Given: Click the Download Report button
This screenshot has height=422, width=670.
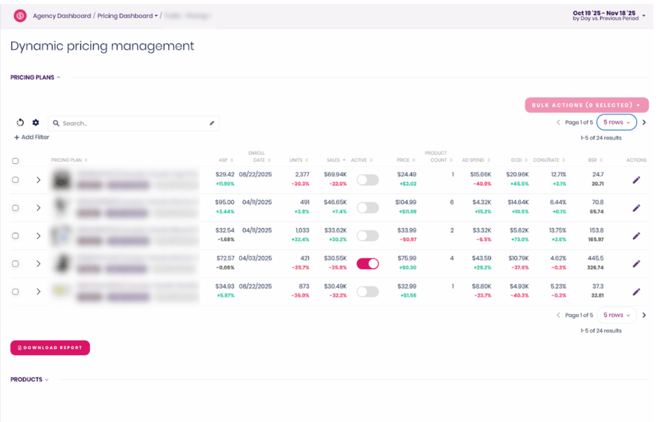Looking at the screenshot, I should pyautogui.click(x=50, y=348).
